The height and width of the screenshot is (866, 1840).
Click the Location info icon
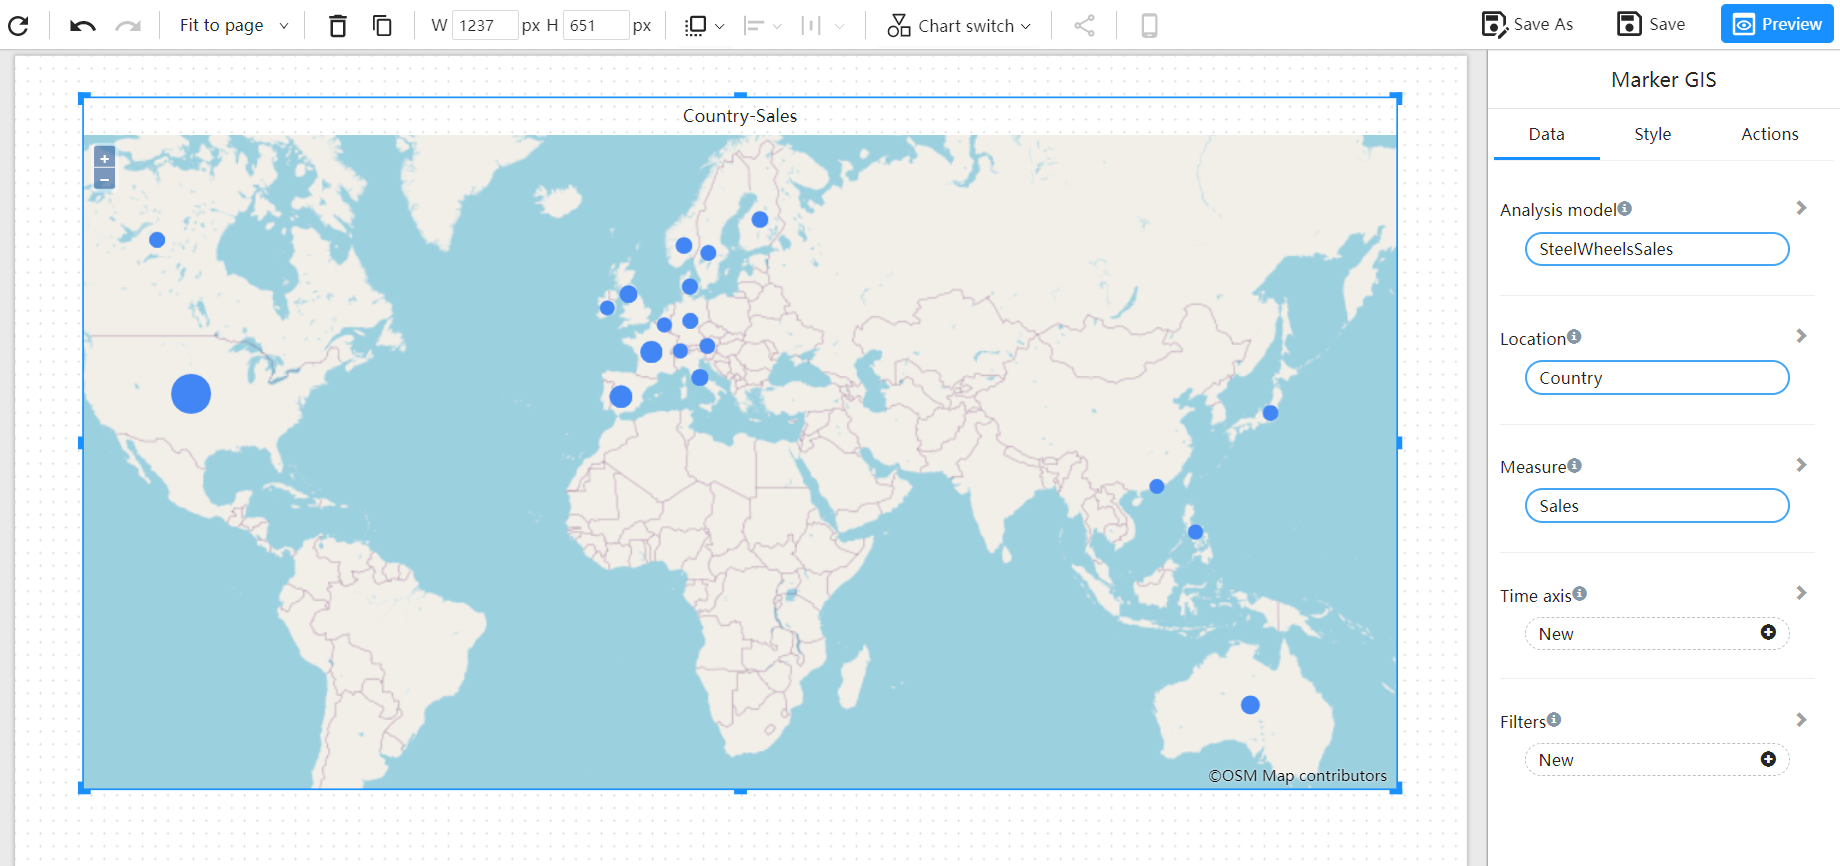pyautogui.click(x=1574, y=336)
